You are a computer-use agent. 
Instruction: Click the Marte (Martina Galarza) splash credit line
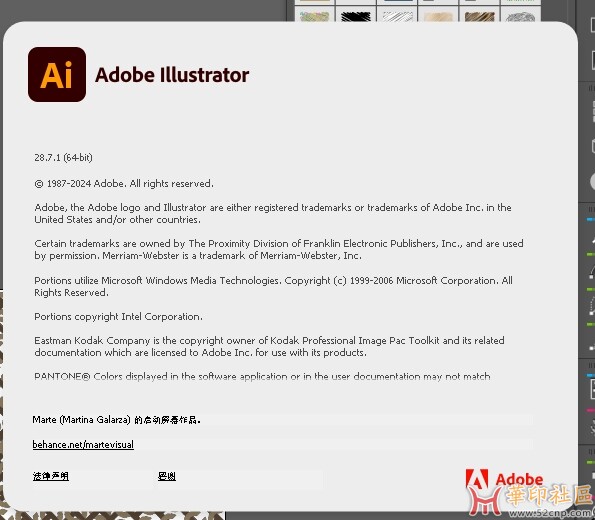116,419
